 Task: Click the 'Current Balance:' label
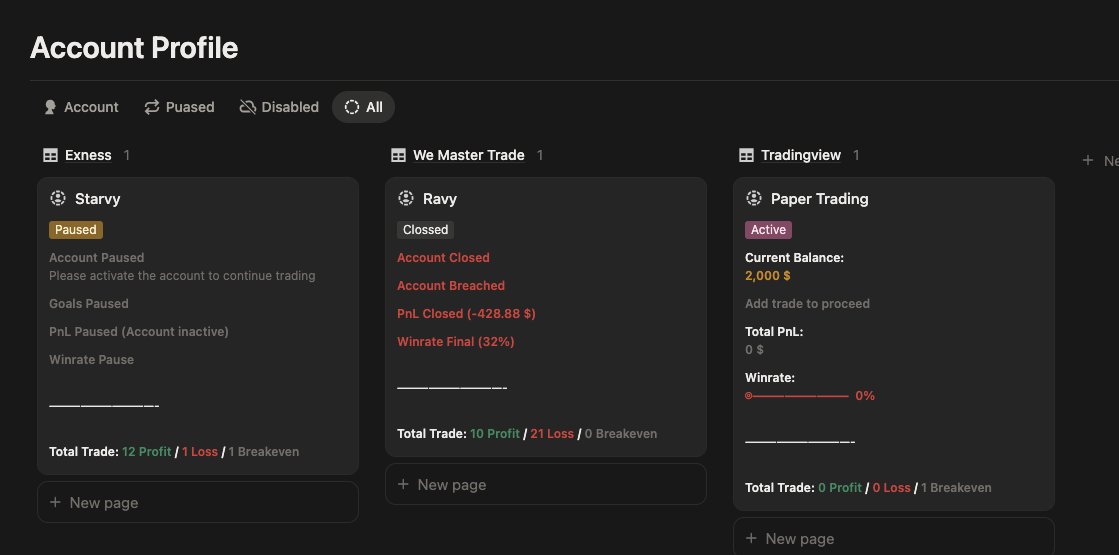click(794, 258)
